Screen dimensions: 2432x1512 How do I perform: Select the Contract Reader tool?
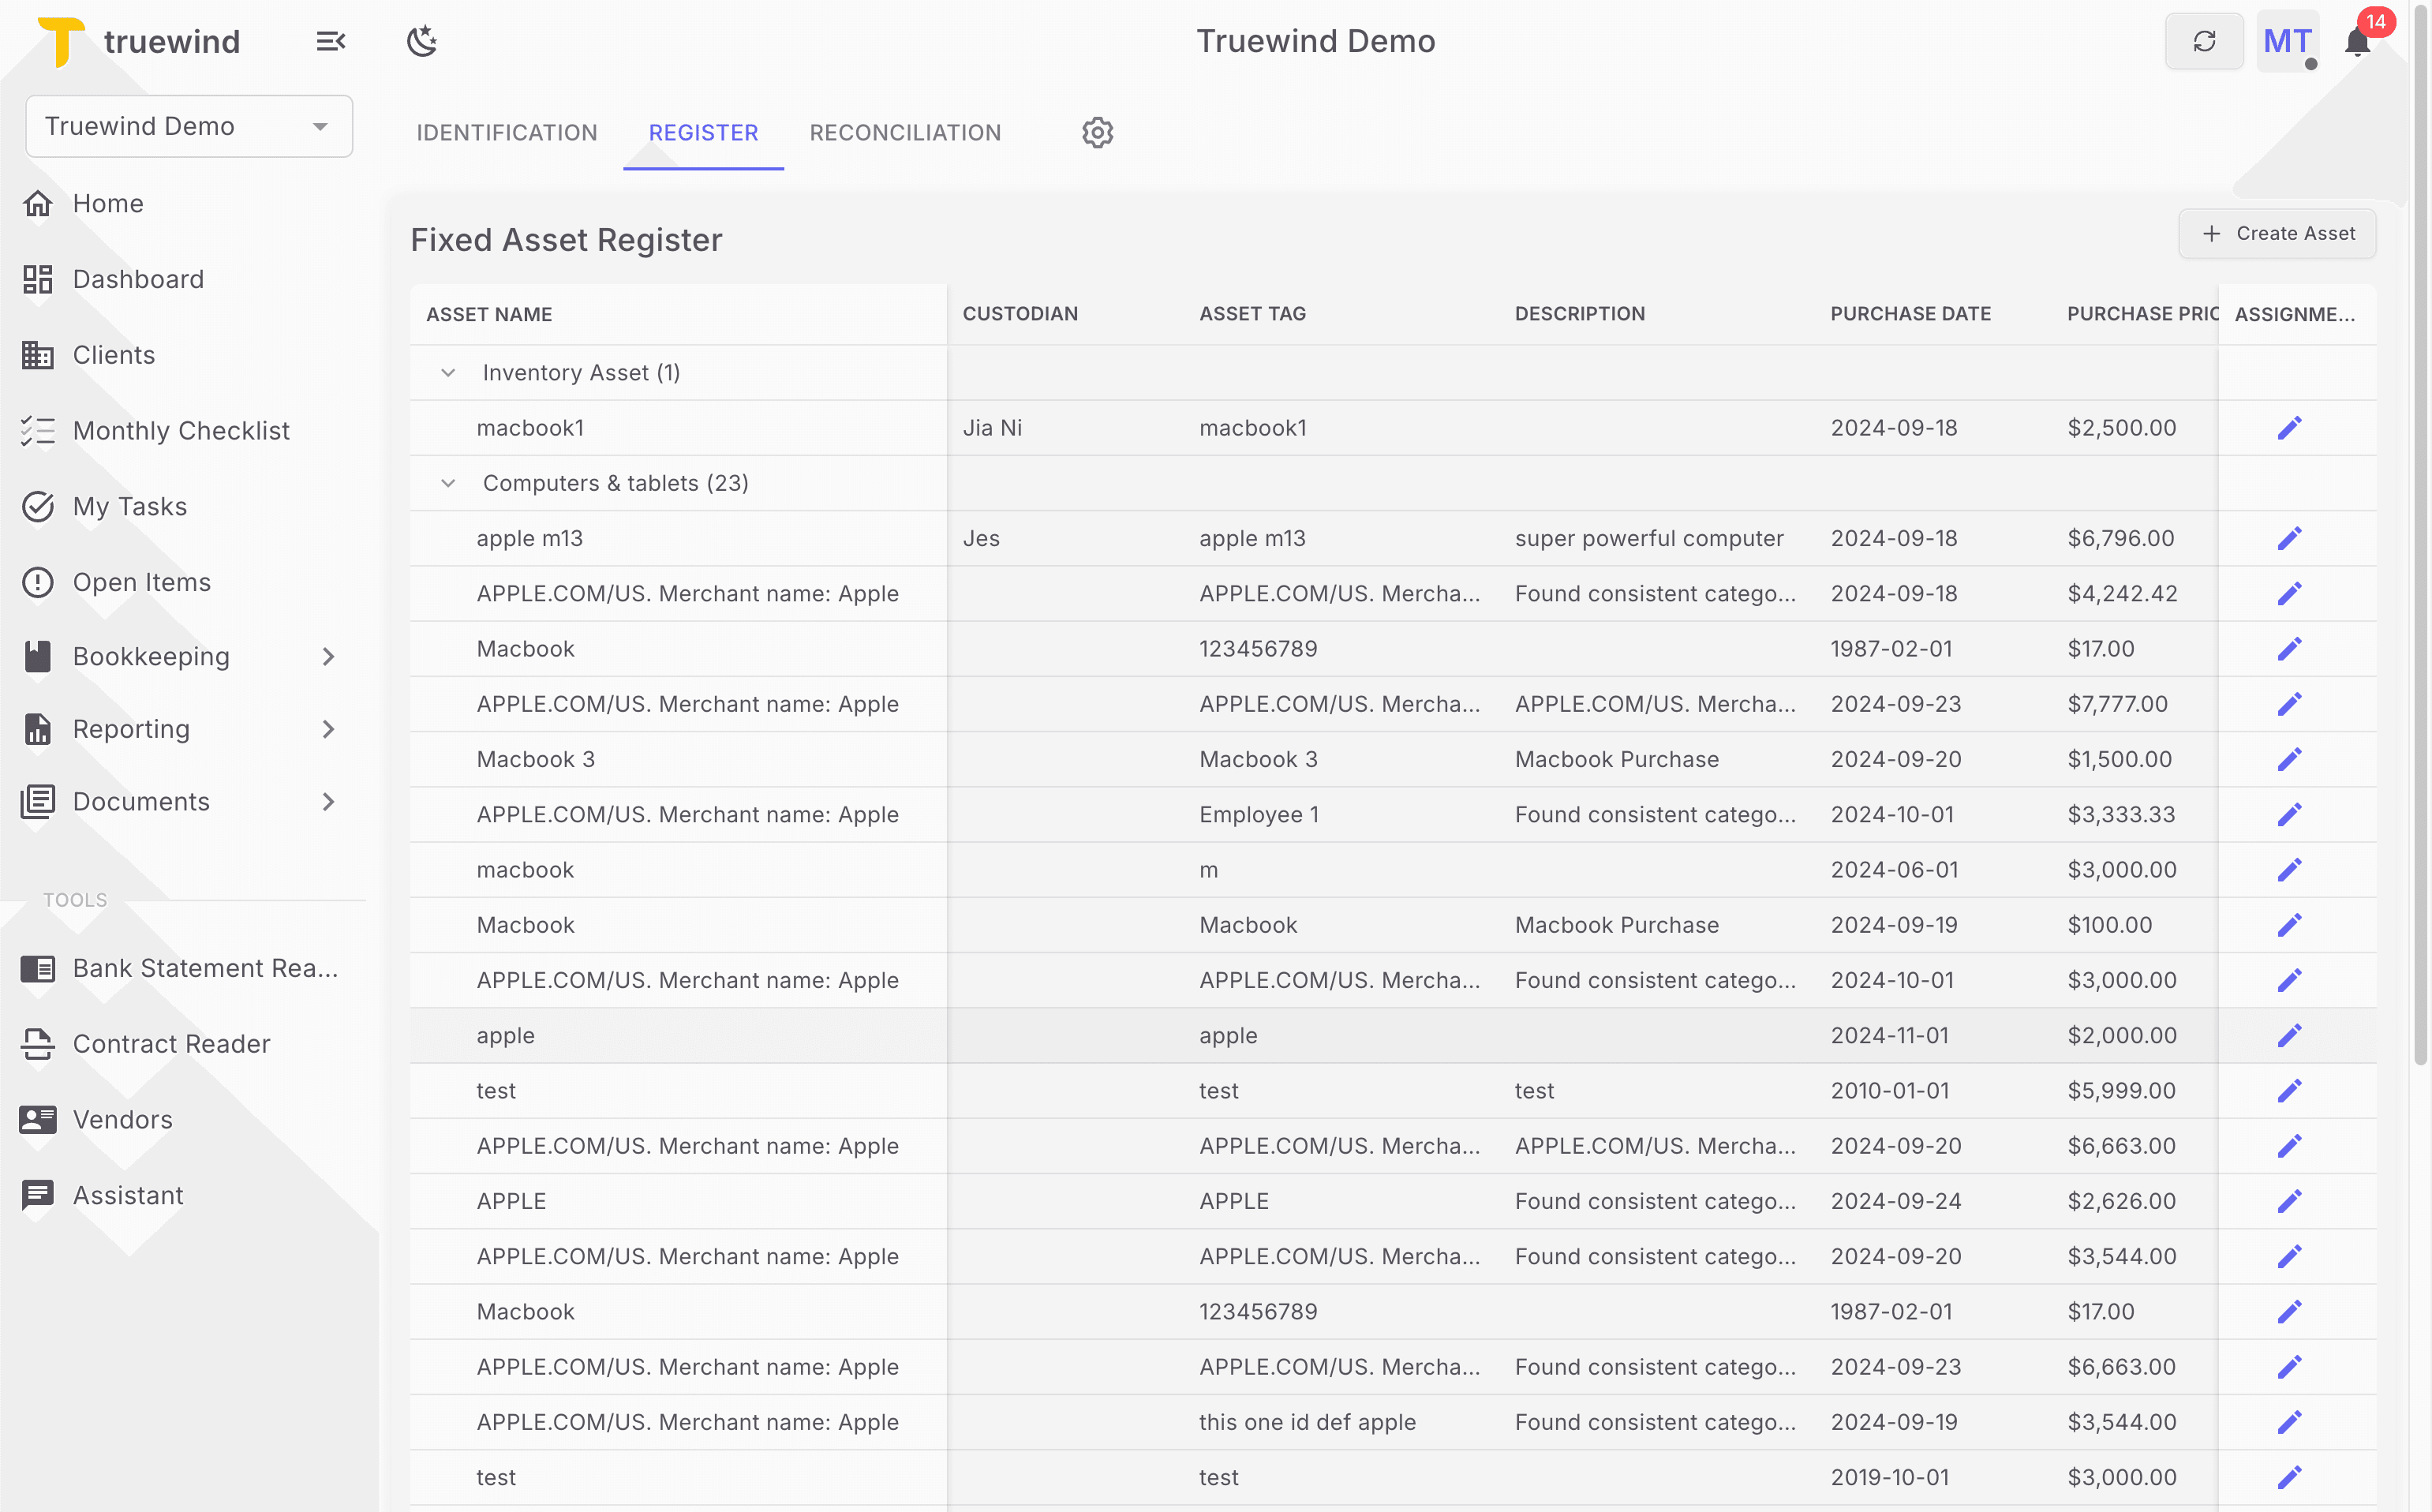click(171, 1044)
